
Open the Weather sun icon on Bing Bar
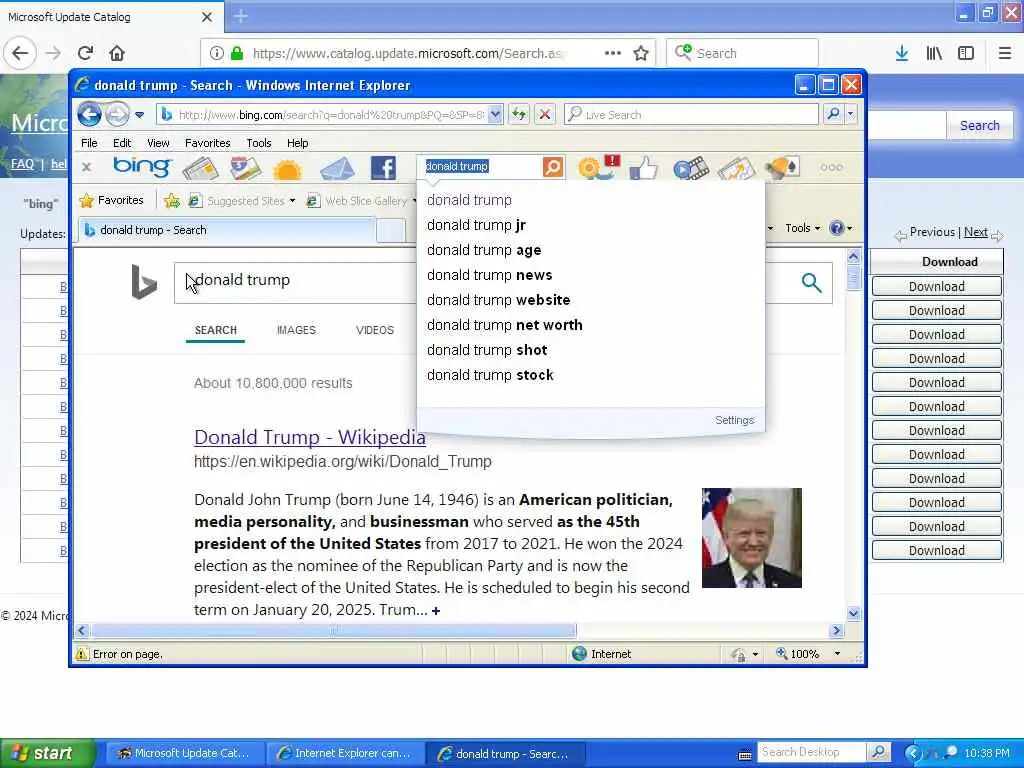(287, 170)
